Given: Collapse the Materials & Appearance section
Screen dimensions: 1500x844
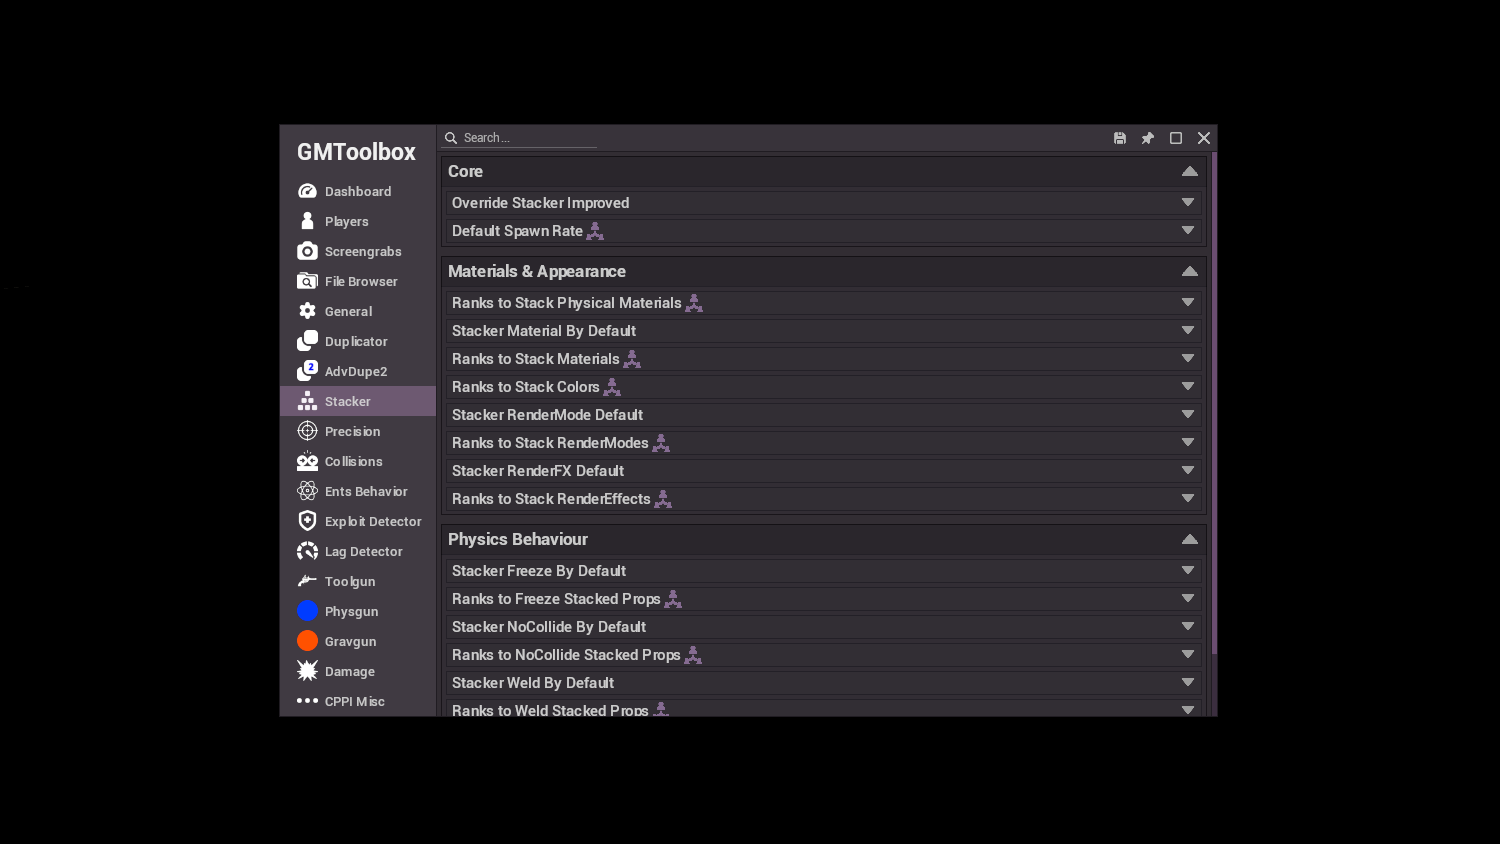Looking at the screenshot, I should [x=1189, y=271].
